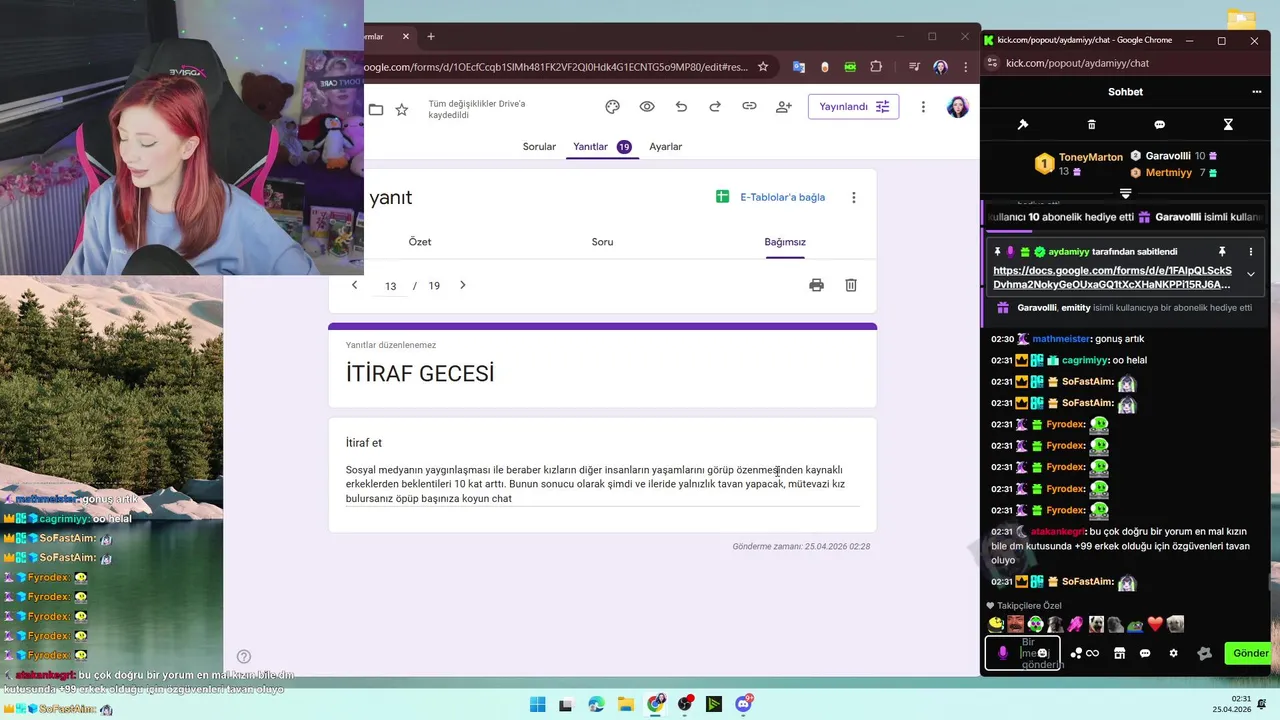Open Kick chat settings gear icon
The width and height of the screenshot is (1280, 720).
[1173, 653]
